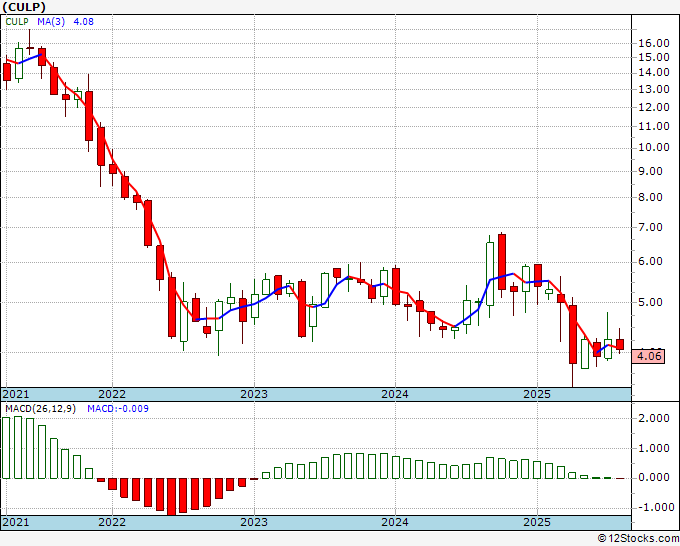680x546 pixels.
Task: Select the 11.00 price axis label
Action: click(x=654, y=126)
